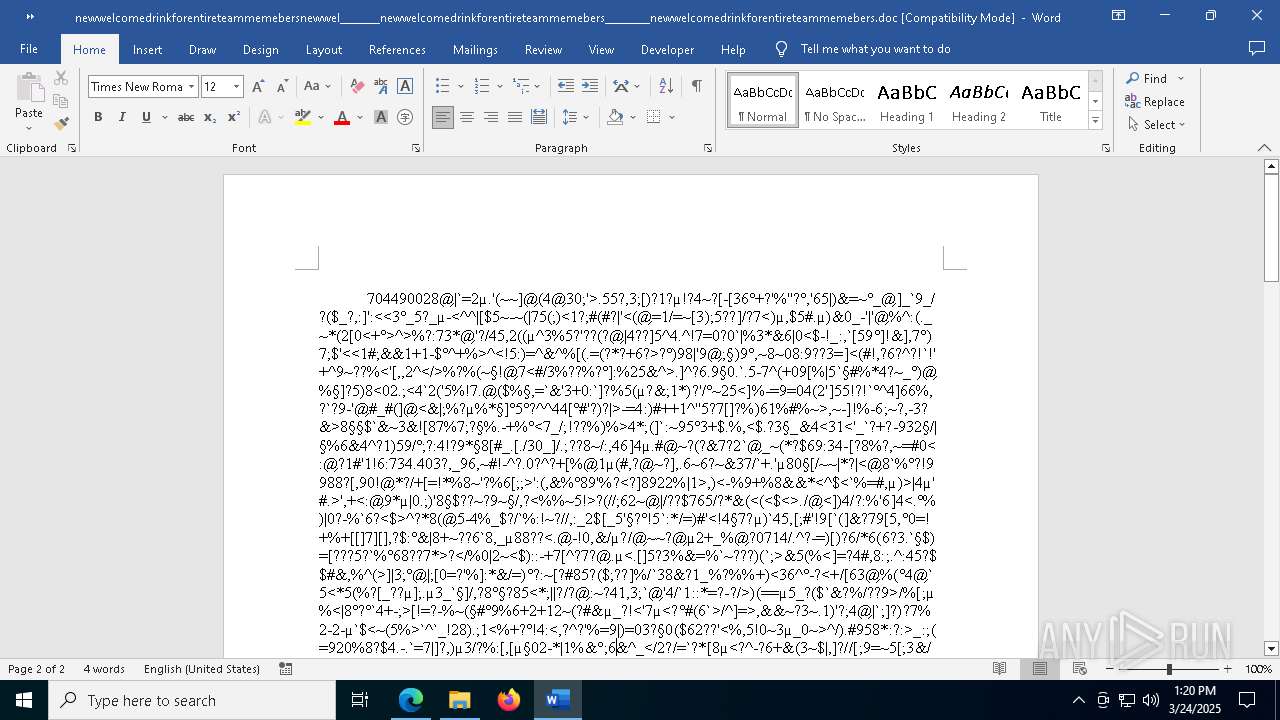Click Tell me what you want to do

coord(875,49)
